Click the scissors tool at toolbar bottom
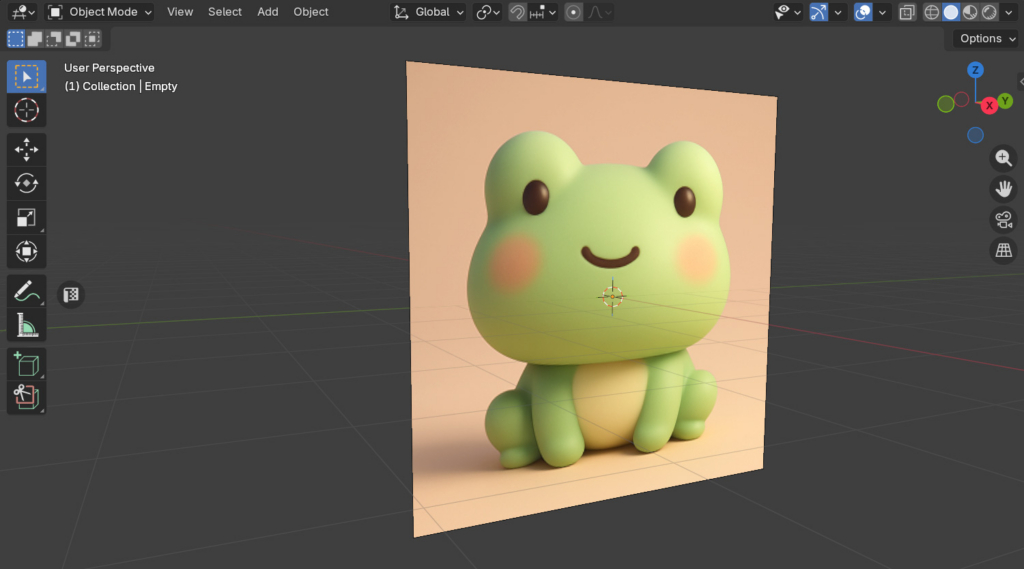The image size is (1024, 569). click(26, 397)
